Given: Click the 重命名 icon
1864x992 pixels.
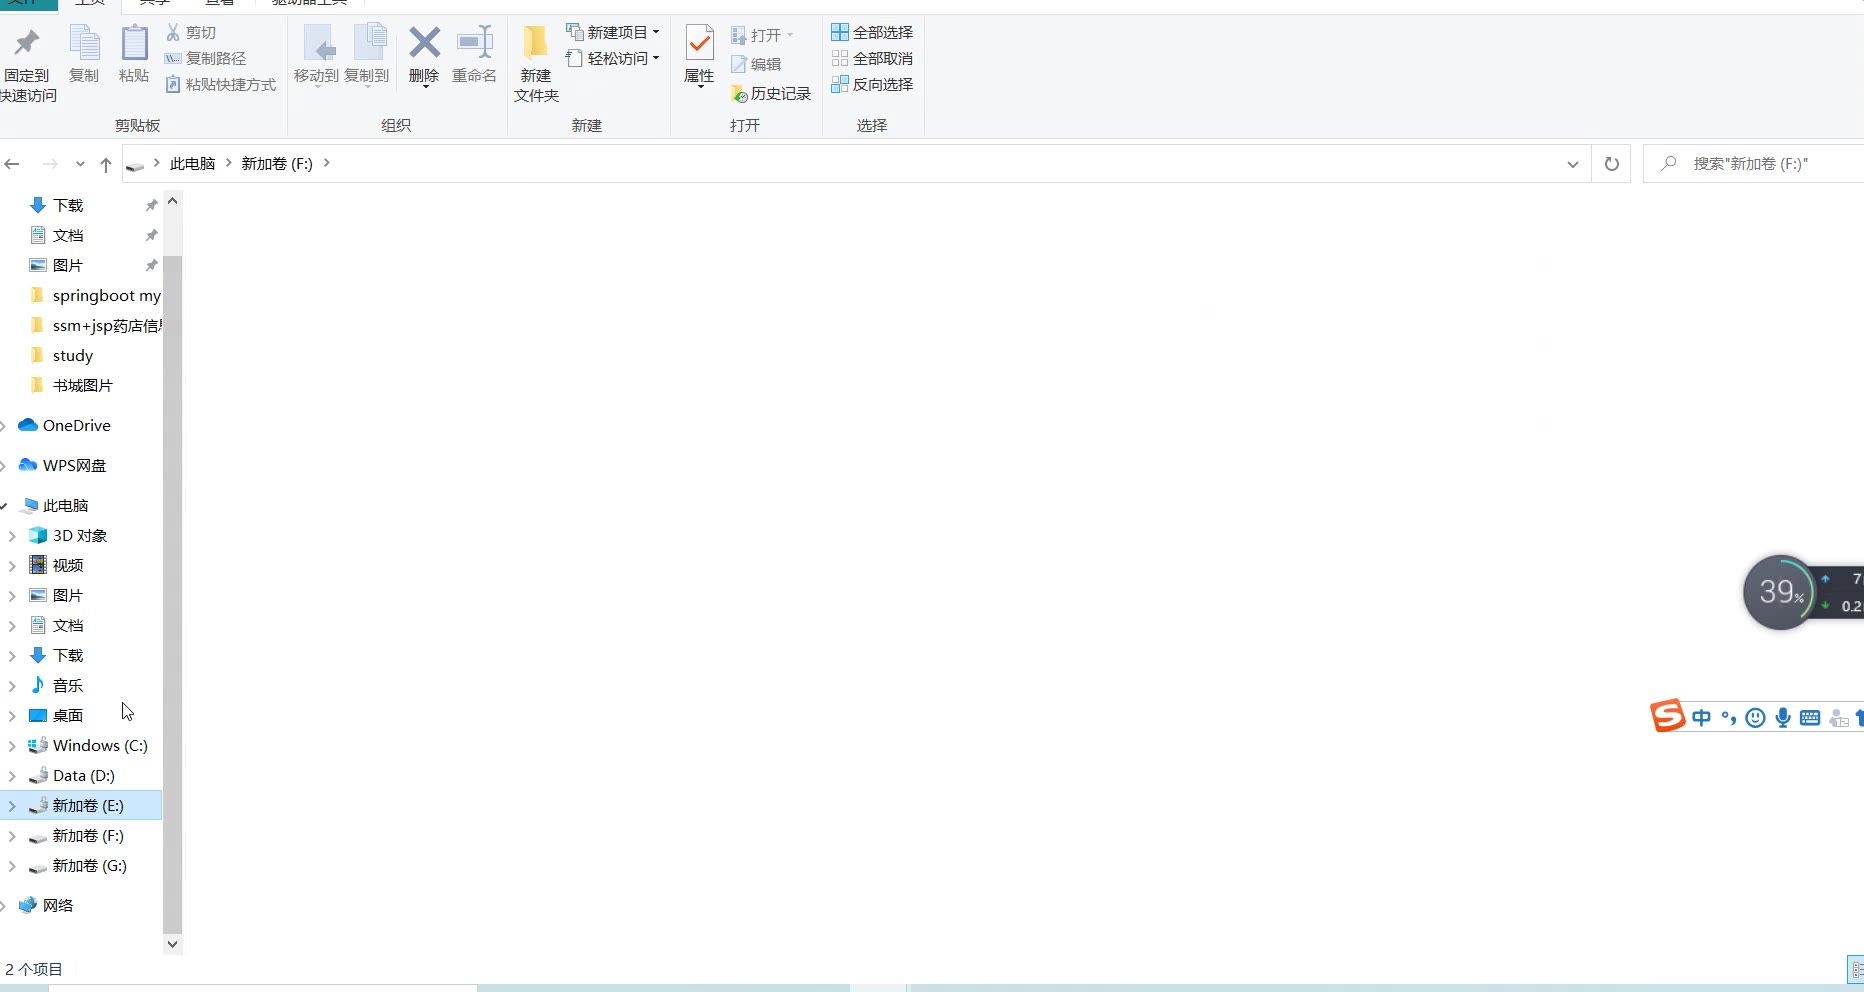Looking at the screenshot, I should coord(475,43).
